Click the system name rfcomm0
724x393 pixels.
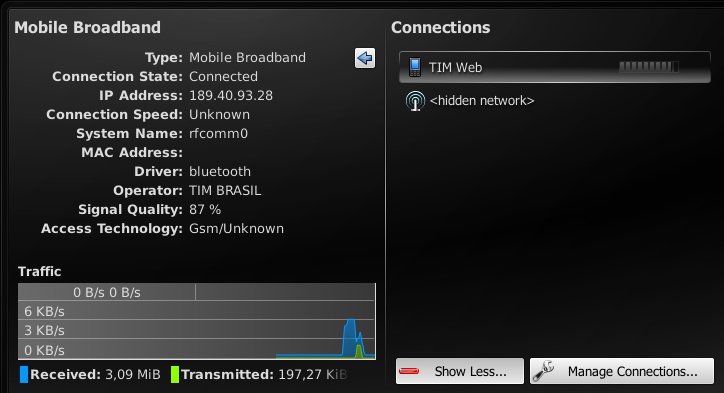[218, 133]
